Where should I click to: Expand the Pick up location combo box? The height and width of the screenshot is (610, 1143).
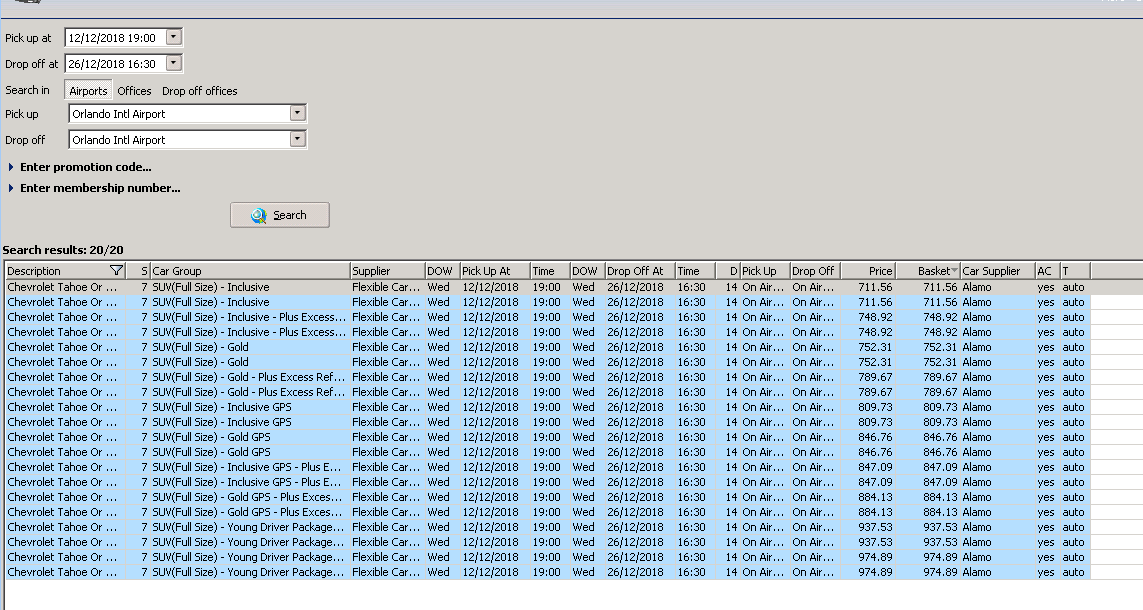click(x=297, y=113)
